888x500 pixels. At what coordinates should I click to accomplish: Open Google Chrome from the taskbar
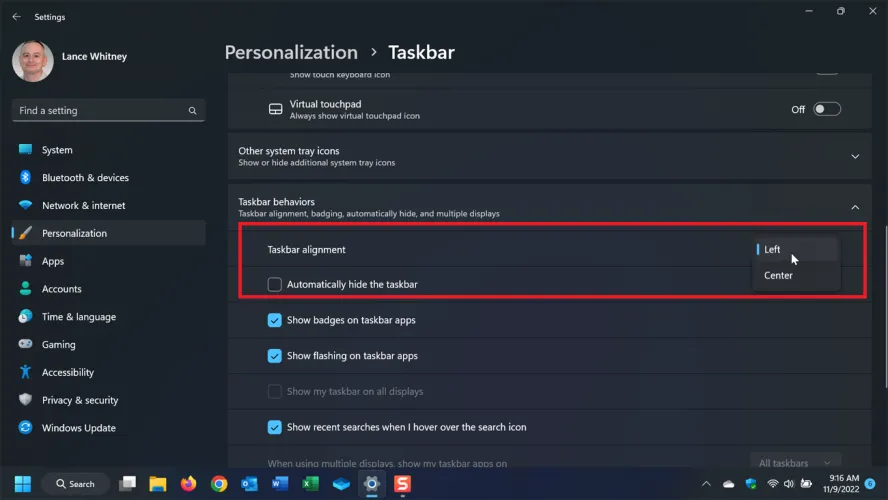[x=219, y=484]
